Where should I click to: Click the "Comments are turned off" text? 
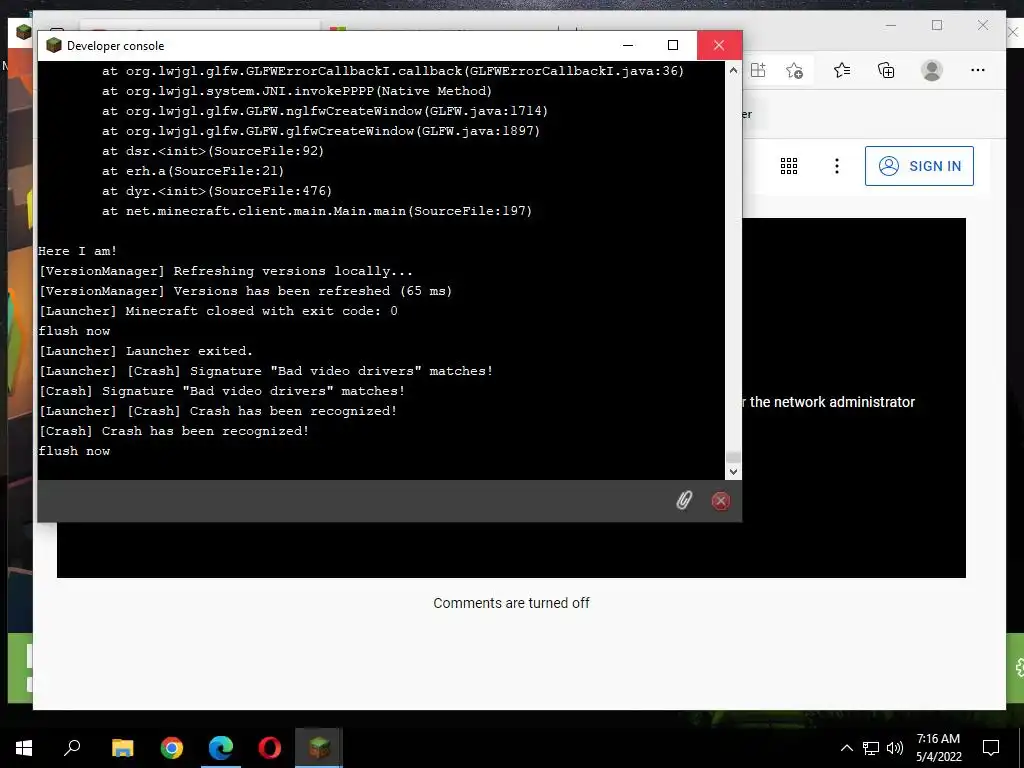511,603
